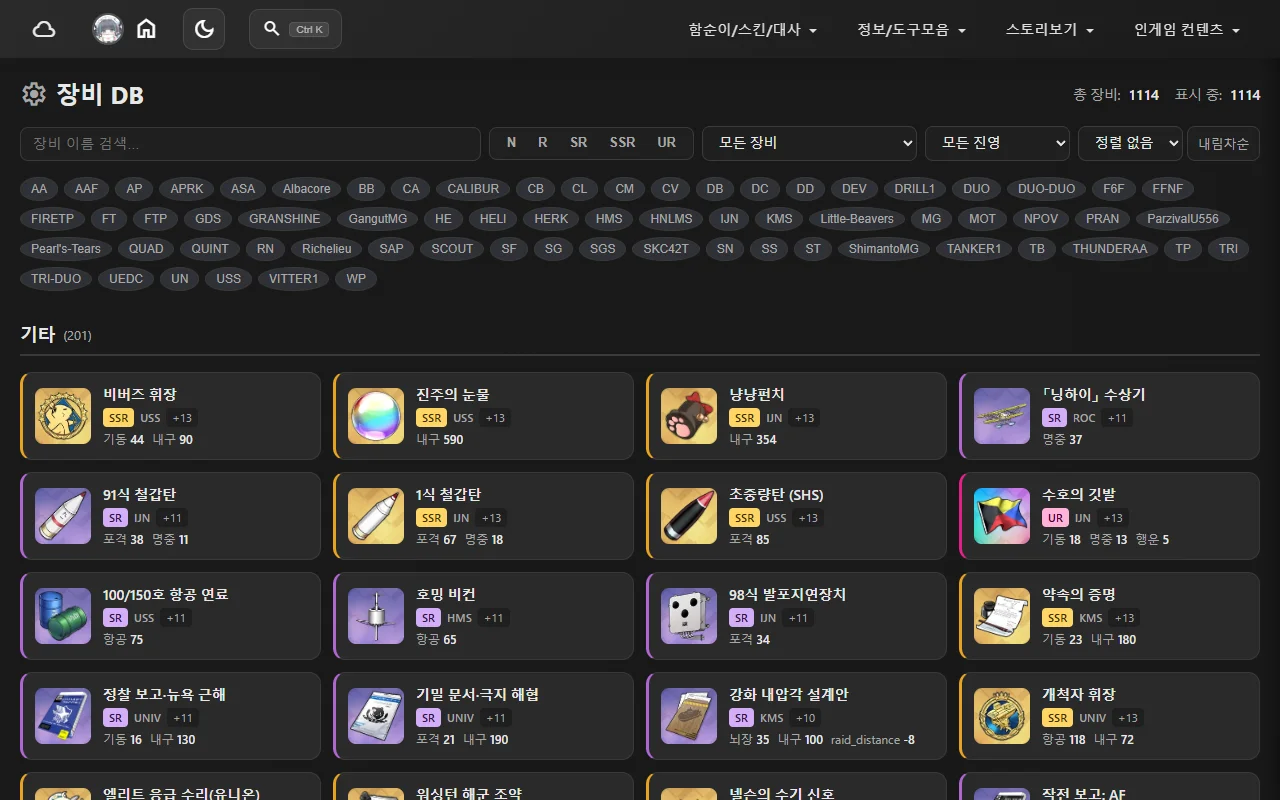Open the 기밀 문서·극지 해협 document icon
This screenshot has height=800, width=1280.
coord(376,716)
